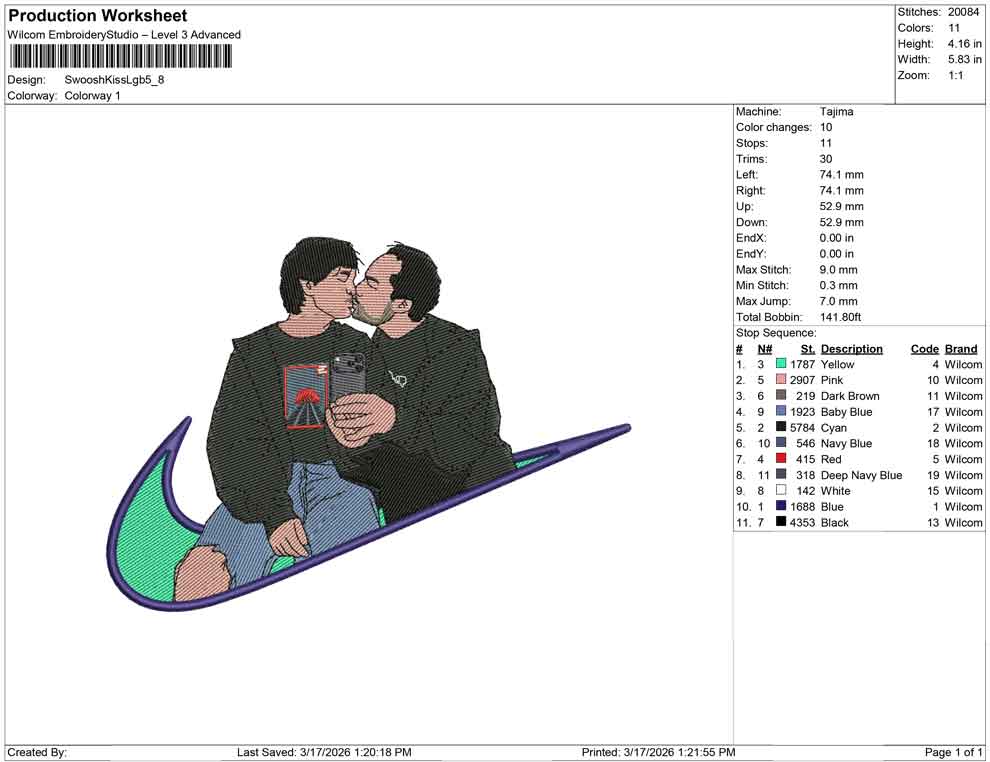Click the Trims value '30'
The image size is (990, 762).
826,159
